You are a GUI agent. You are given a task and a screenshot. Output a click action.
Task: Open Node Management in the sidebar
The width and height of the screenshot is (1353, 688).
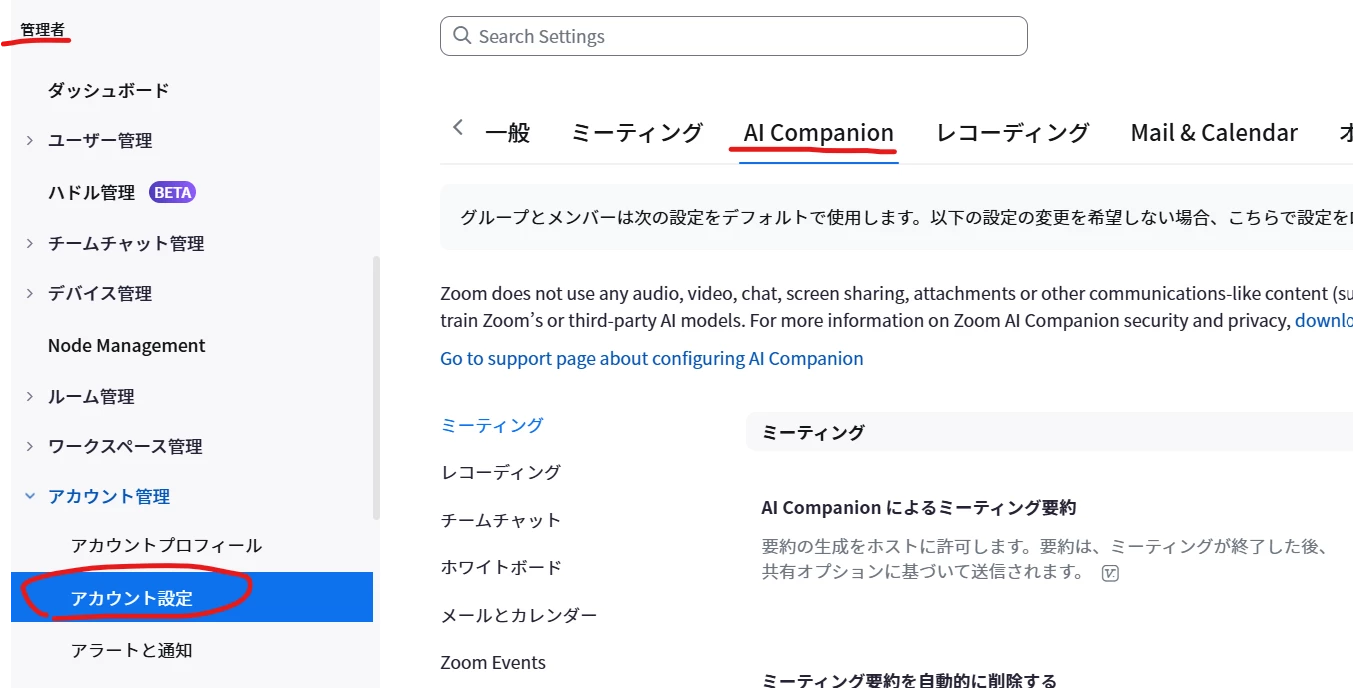point(126,346)
